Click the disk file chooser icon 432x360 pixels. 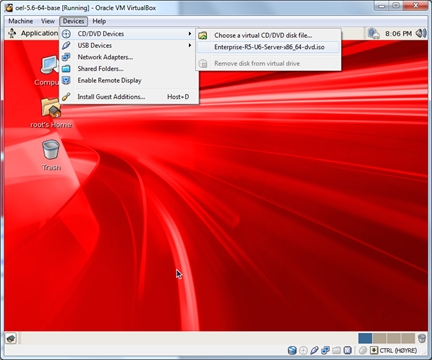click(x=203, y=35)
